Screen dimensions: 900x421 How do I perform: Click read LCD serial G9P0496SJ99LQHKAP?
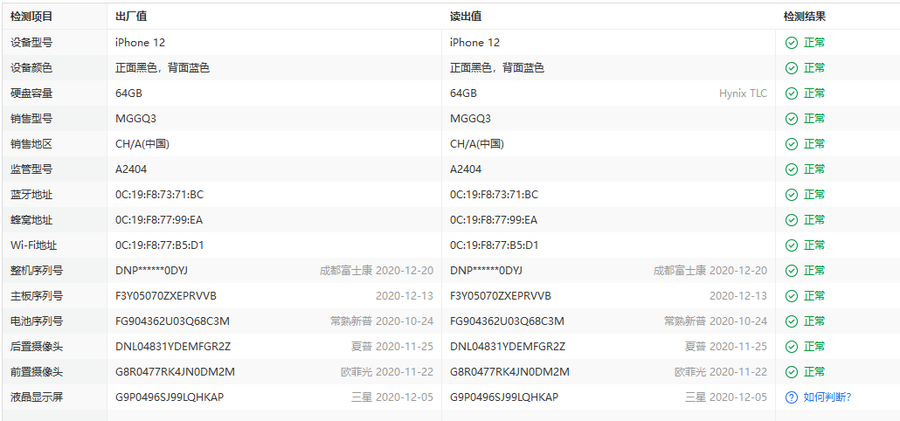(504, 397)
